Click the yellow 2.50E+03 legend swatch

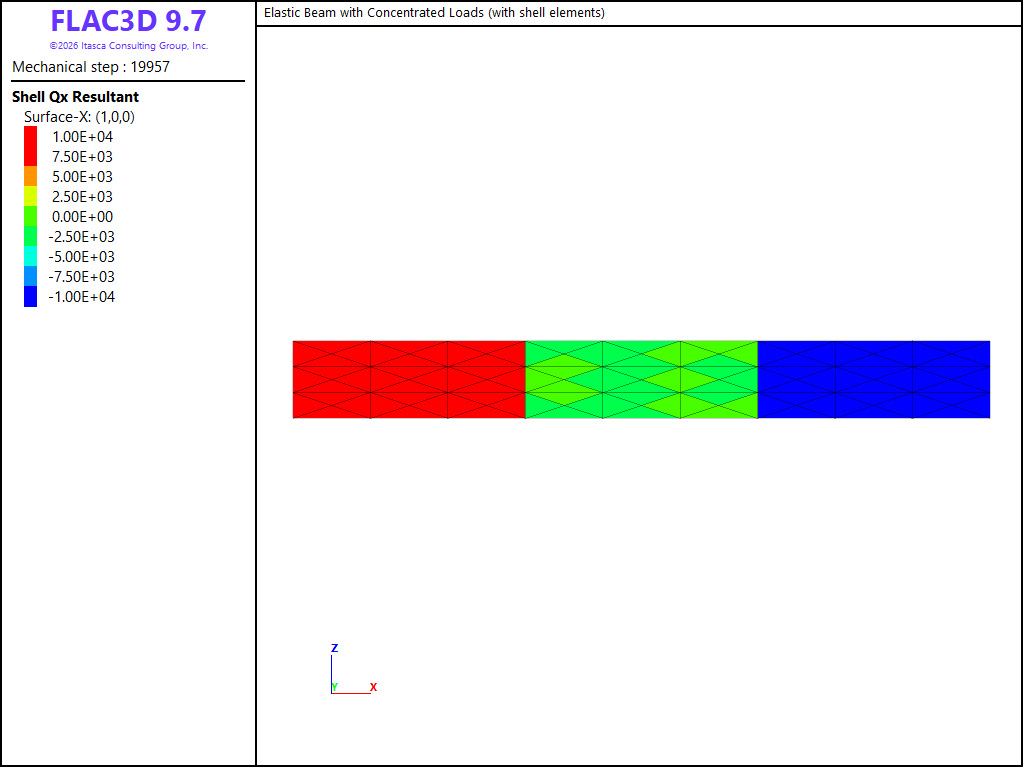point(30,197)
